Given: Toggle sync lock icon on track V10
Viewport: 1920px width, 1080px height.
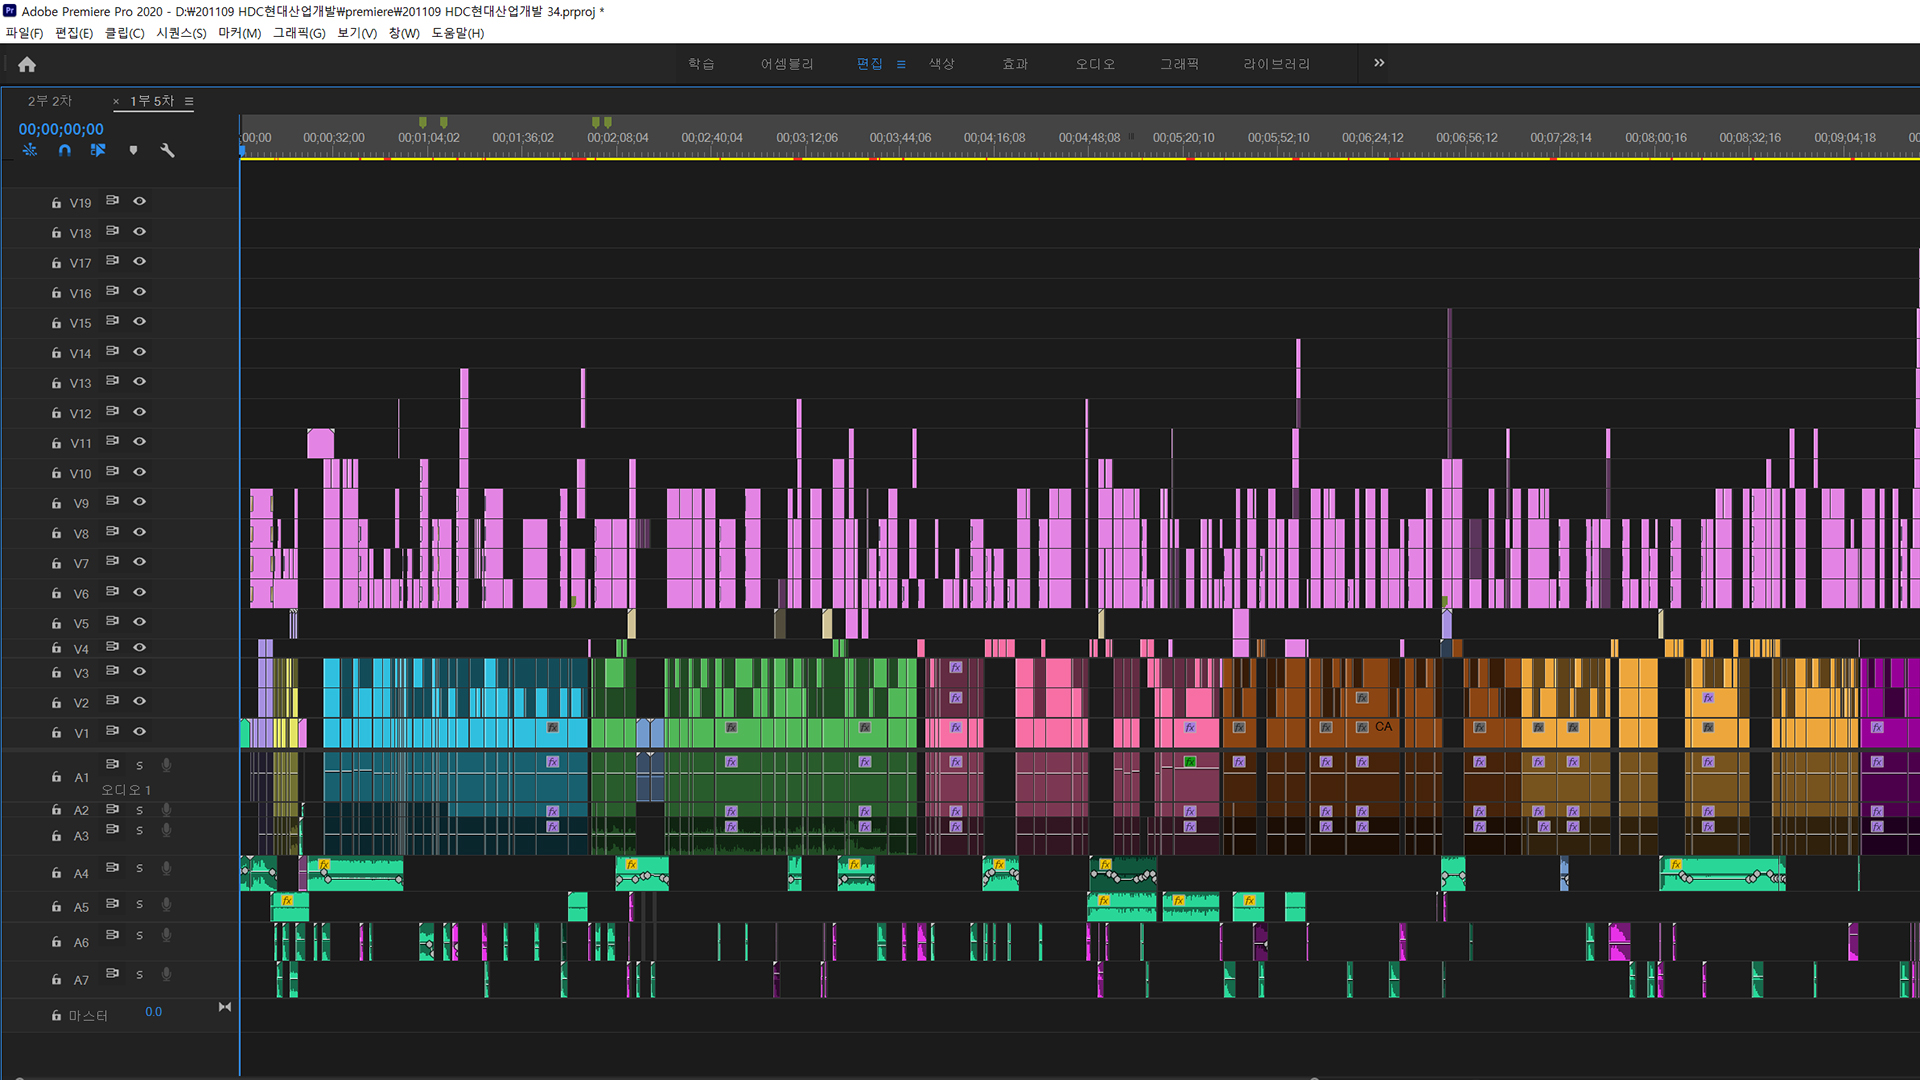Looking at the screenshot, I should pyautogui.click(x=112, y=471).
